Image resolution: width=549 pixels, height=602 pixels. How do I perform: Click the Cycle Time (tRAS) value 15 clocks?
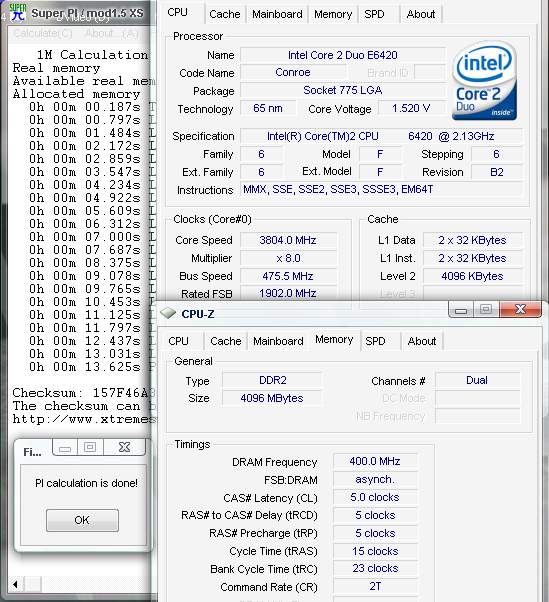(x=375, y=551)
